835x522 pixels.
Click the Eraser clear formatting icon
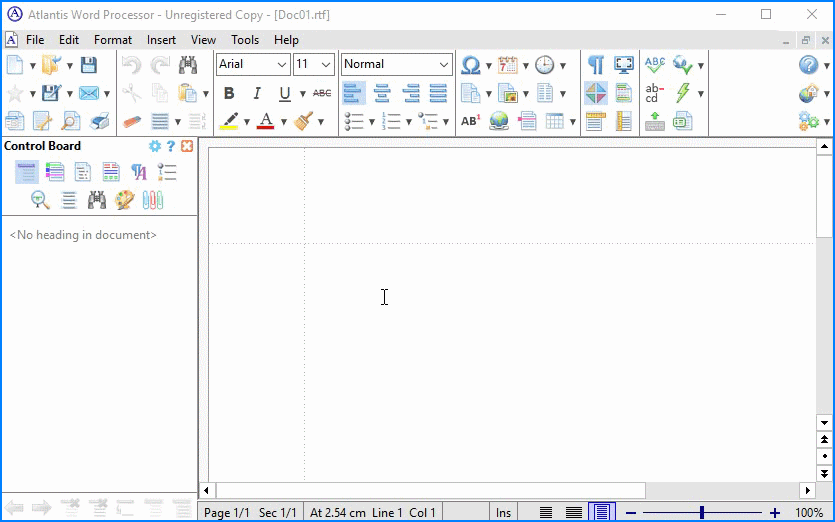[132, 121]
